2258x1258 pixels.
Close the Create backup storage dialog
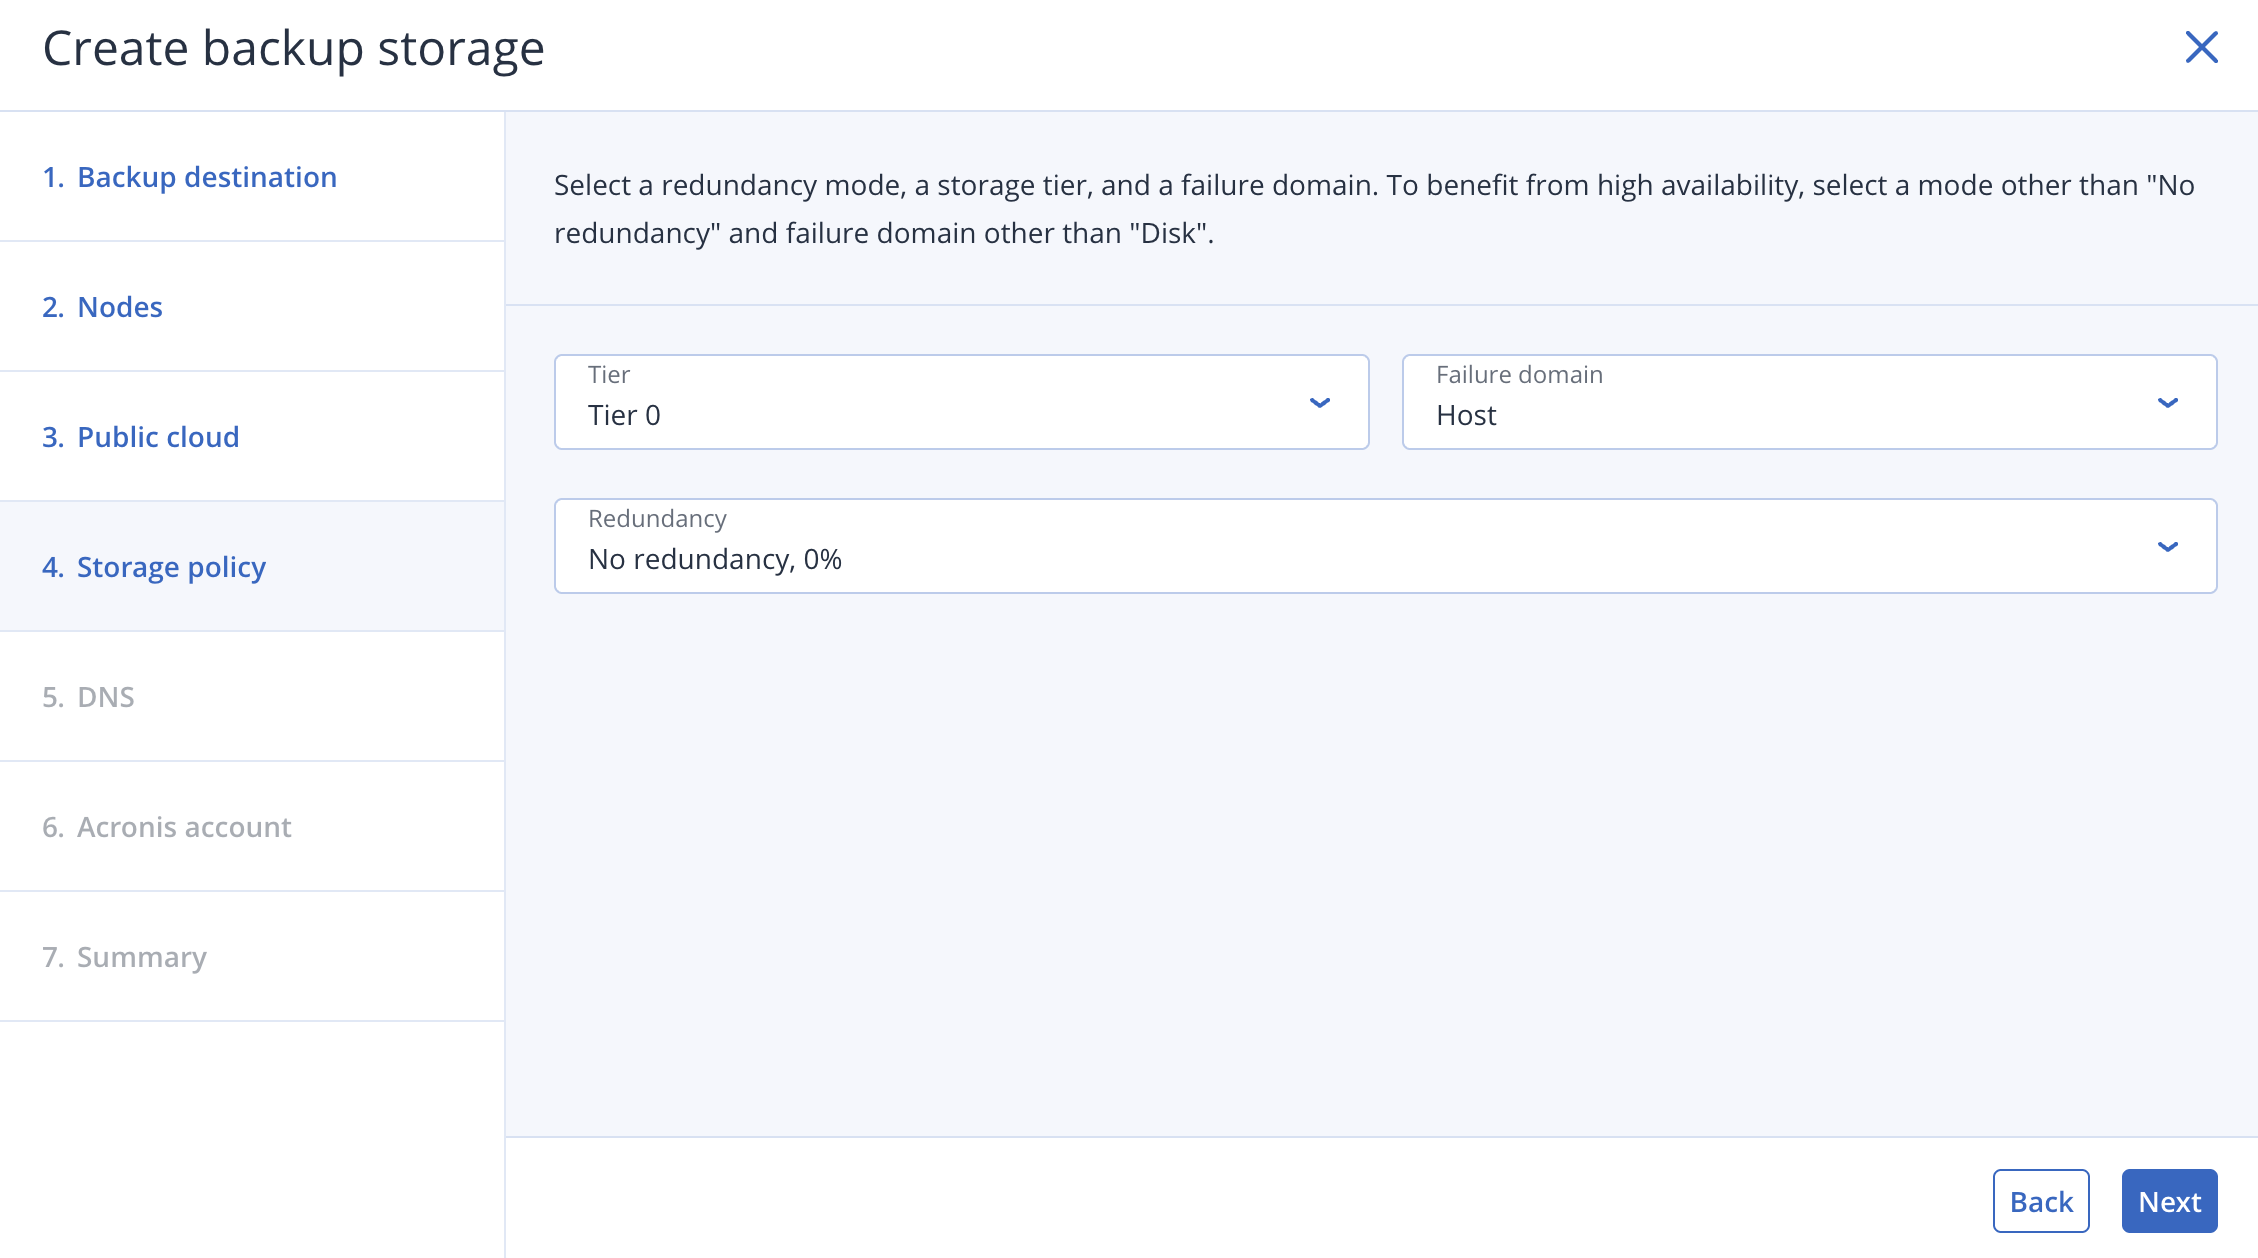(x=2201, y=47)
